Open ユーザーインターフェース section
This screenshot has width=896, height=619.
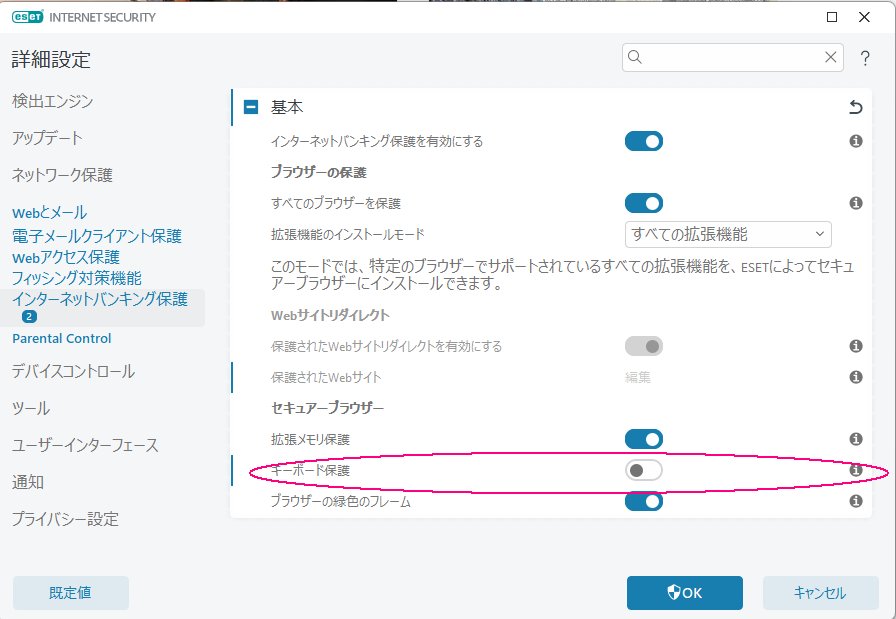[x=85, y=445]
